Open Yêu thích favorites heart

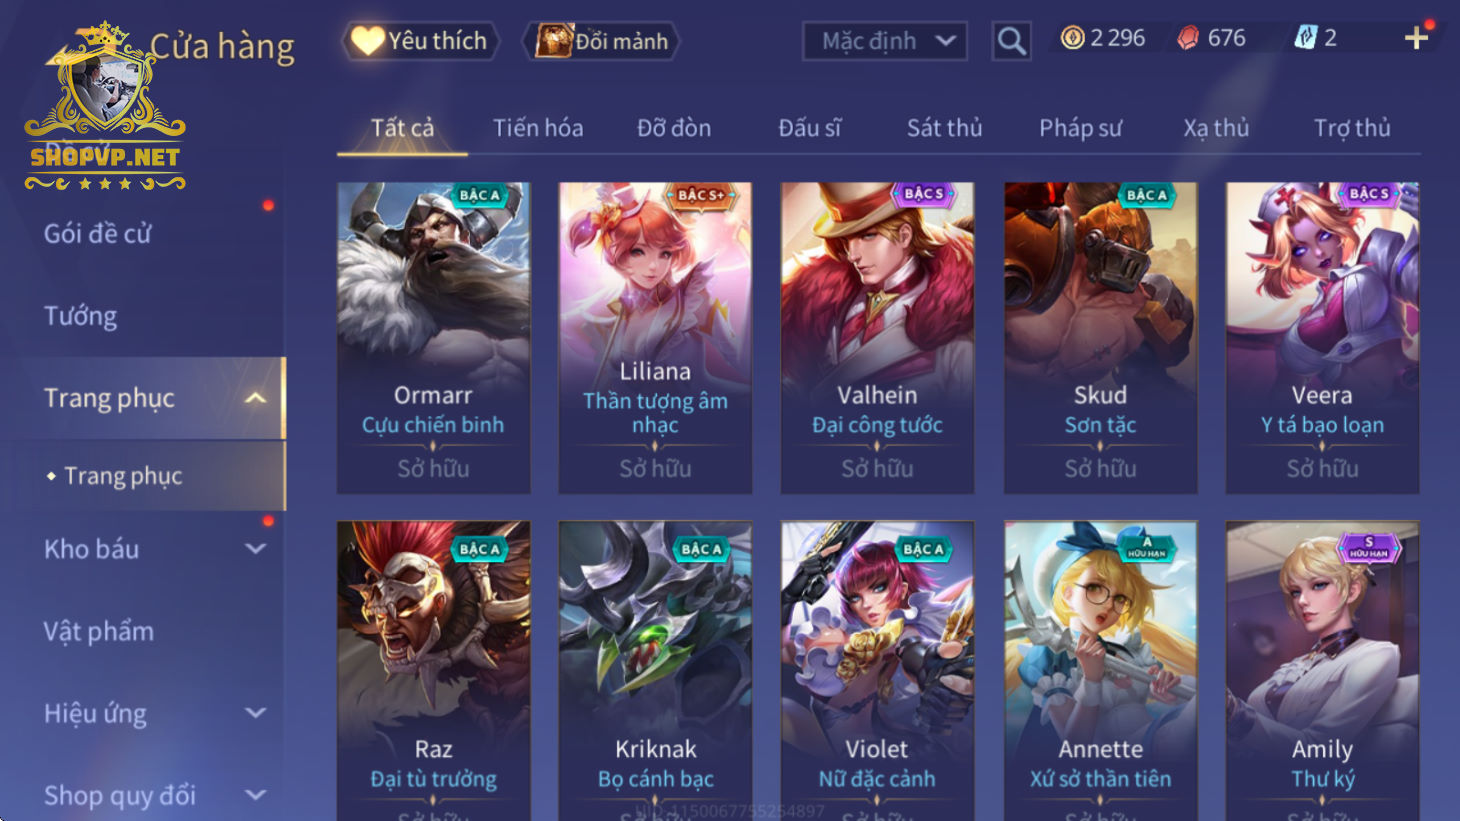point(367,41)
